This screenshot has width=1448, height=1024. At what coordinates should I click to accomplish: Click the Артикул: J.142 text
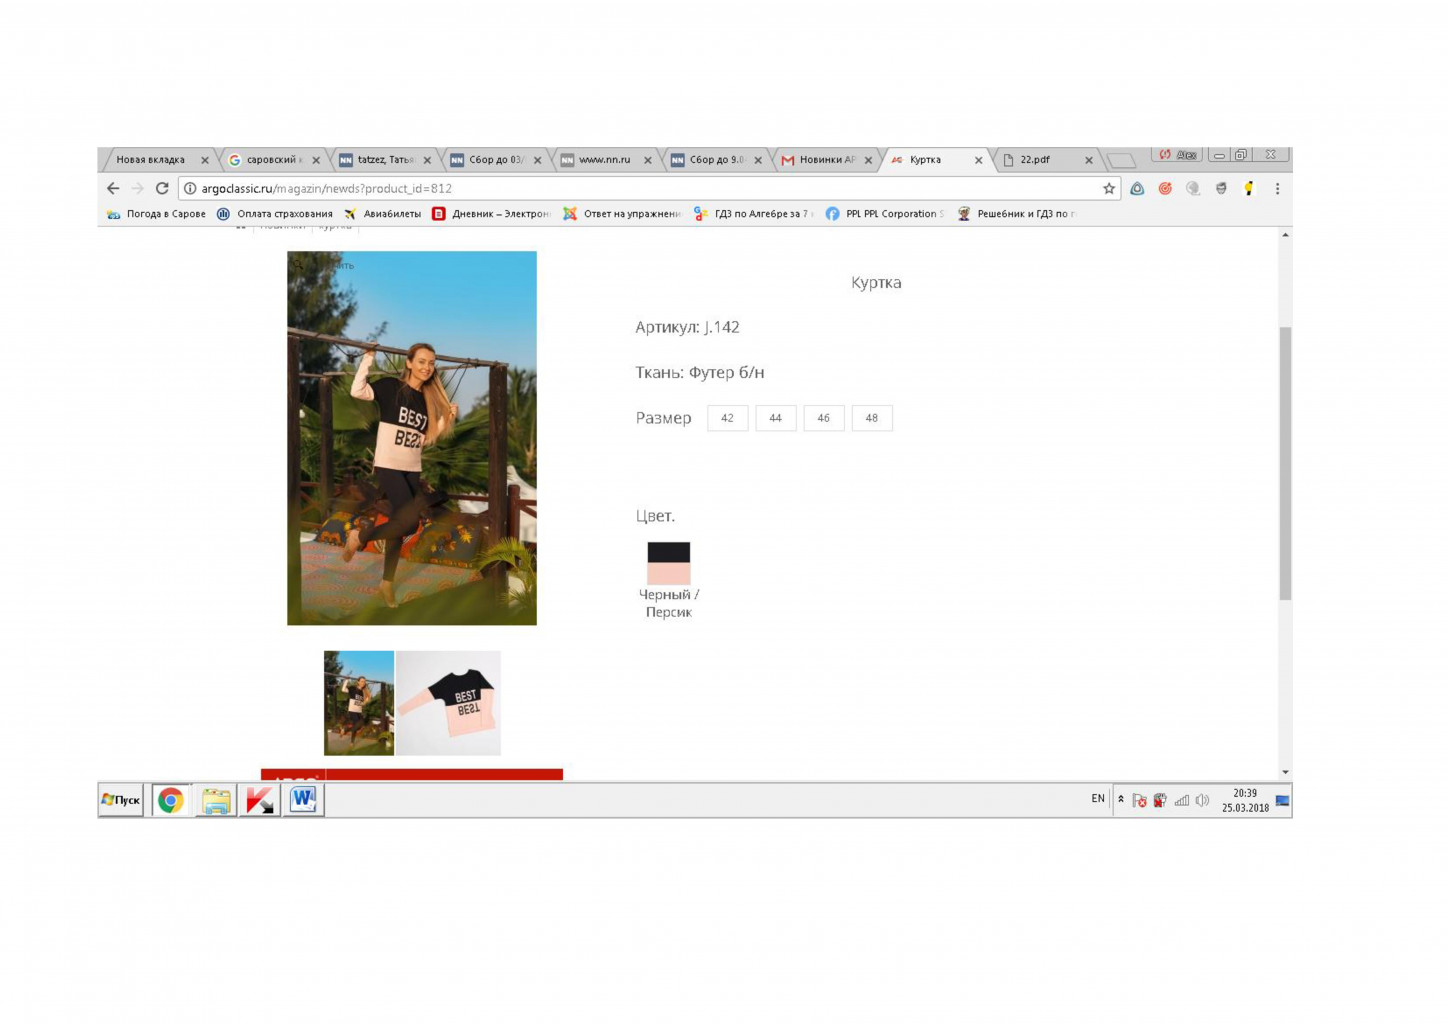[x=687, y=327]
